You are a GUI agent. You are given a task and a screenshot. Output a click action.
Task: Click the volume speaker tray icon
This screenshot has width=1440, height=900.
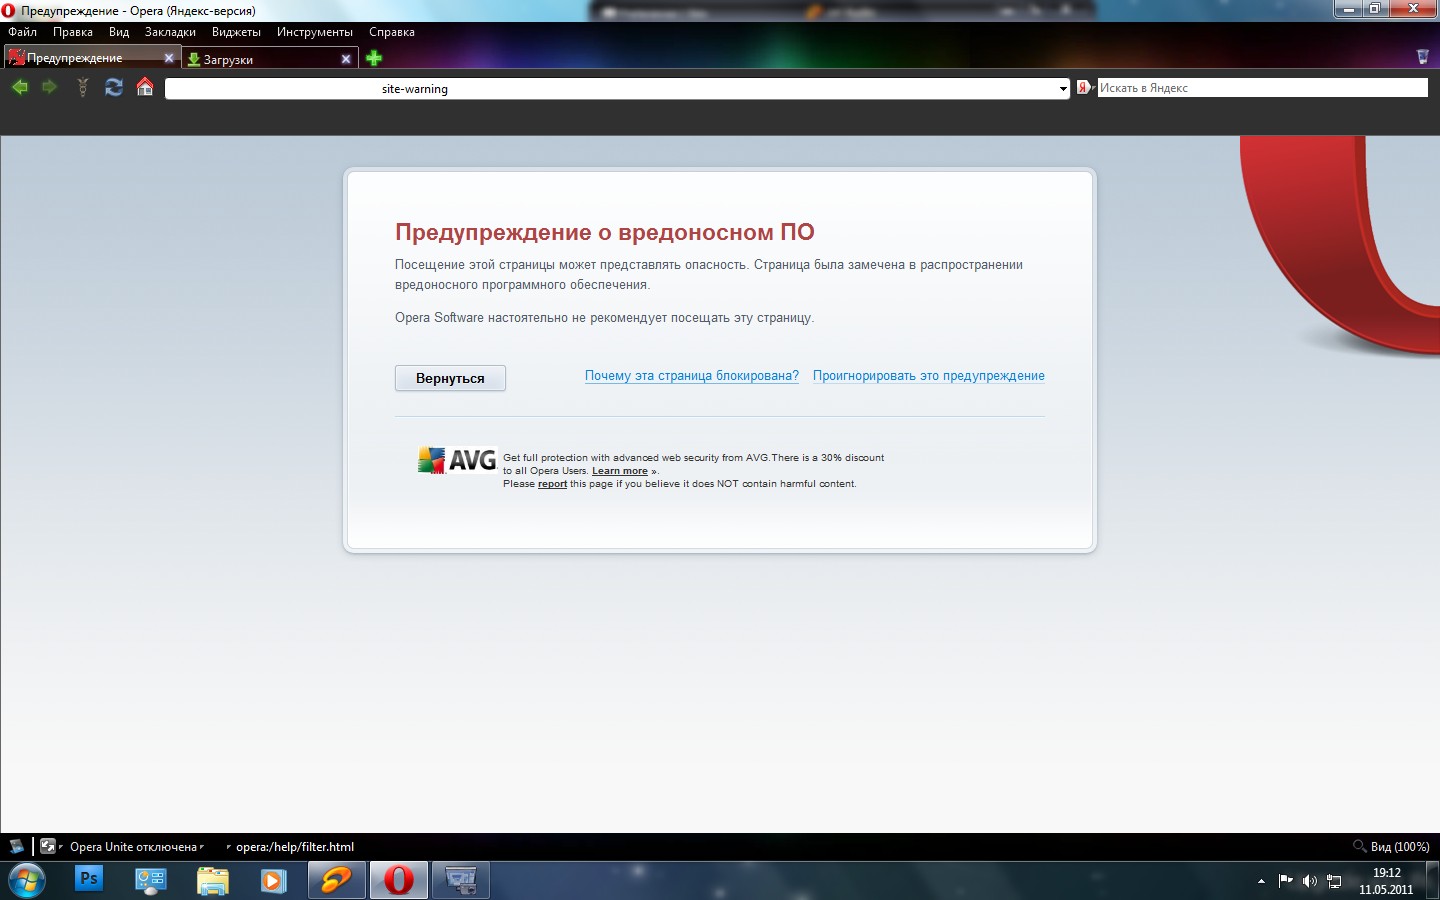coord(1310,881)
